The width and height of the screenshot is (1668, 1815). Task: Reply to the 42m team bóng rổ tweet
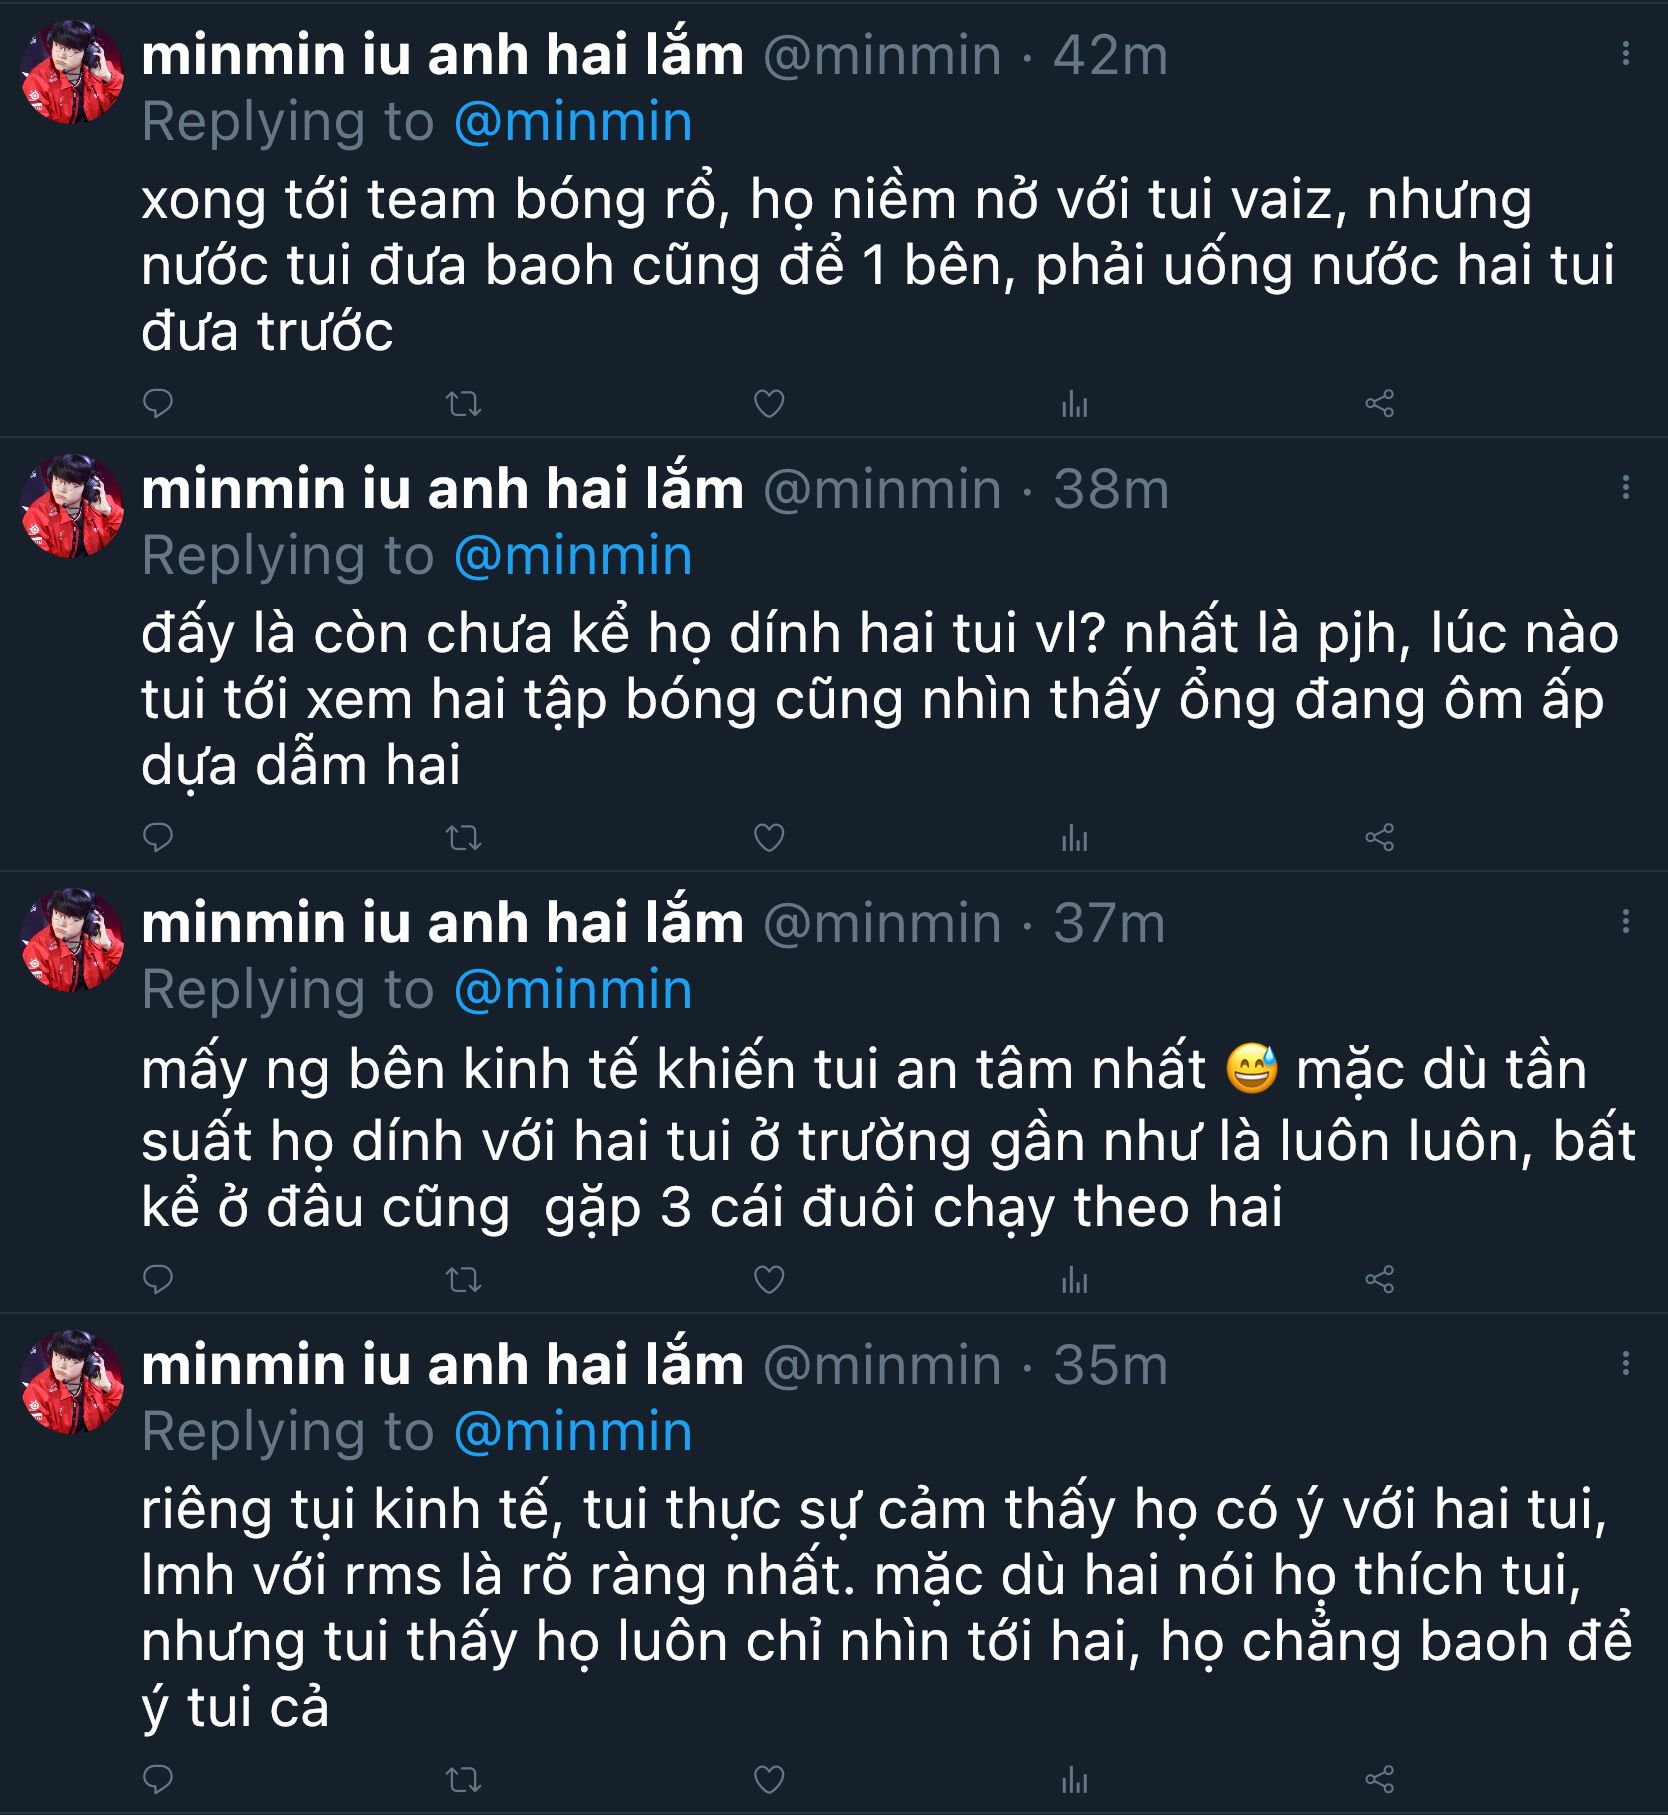[x=158, y=404]
